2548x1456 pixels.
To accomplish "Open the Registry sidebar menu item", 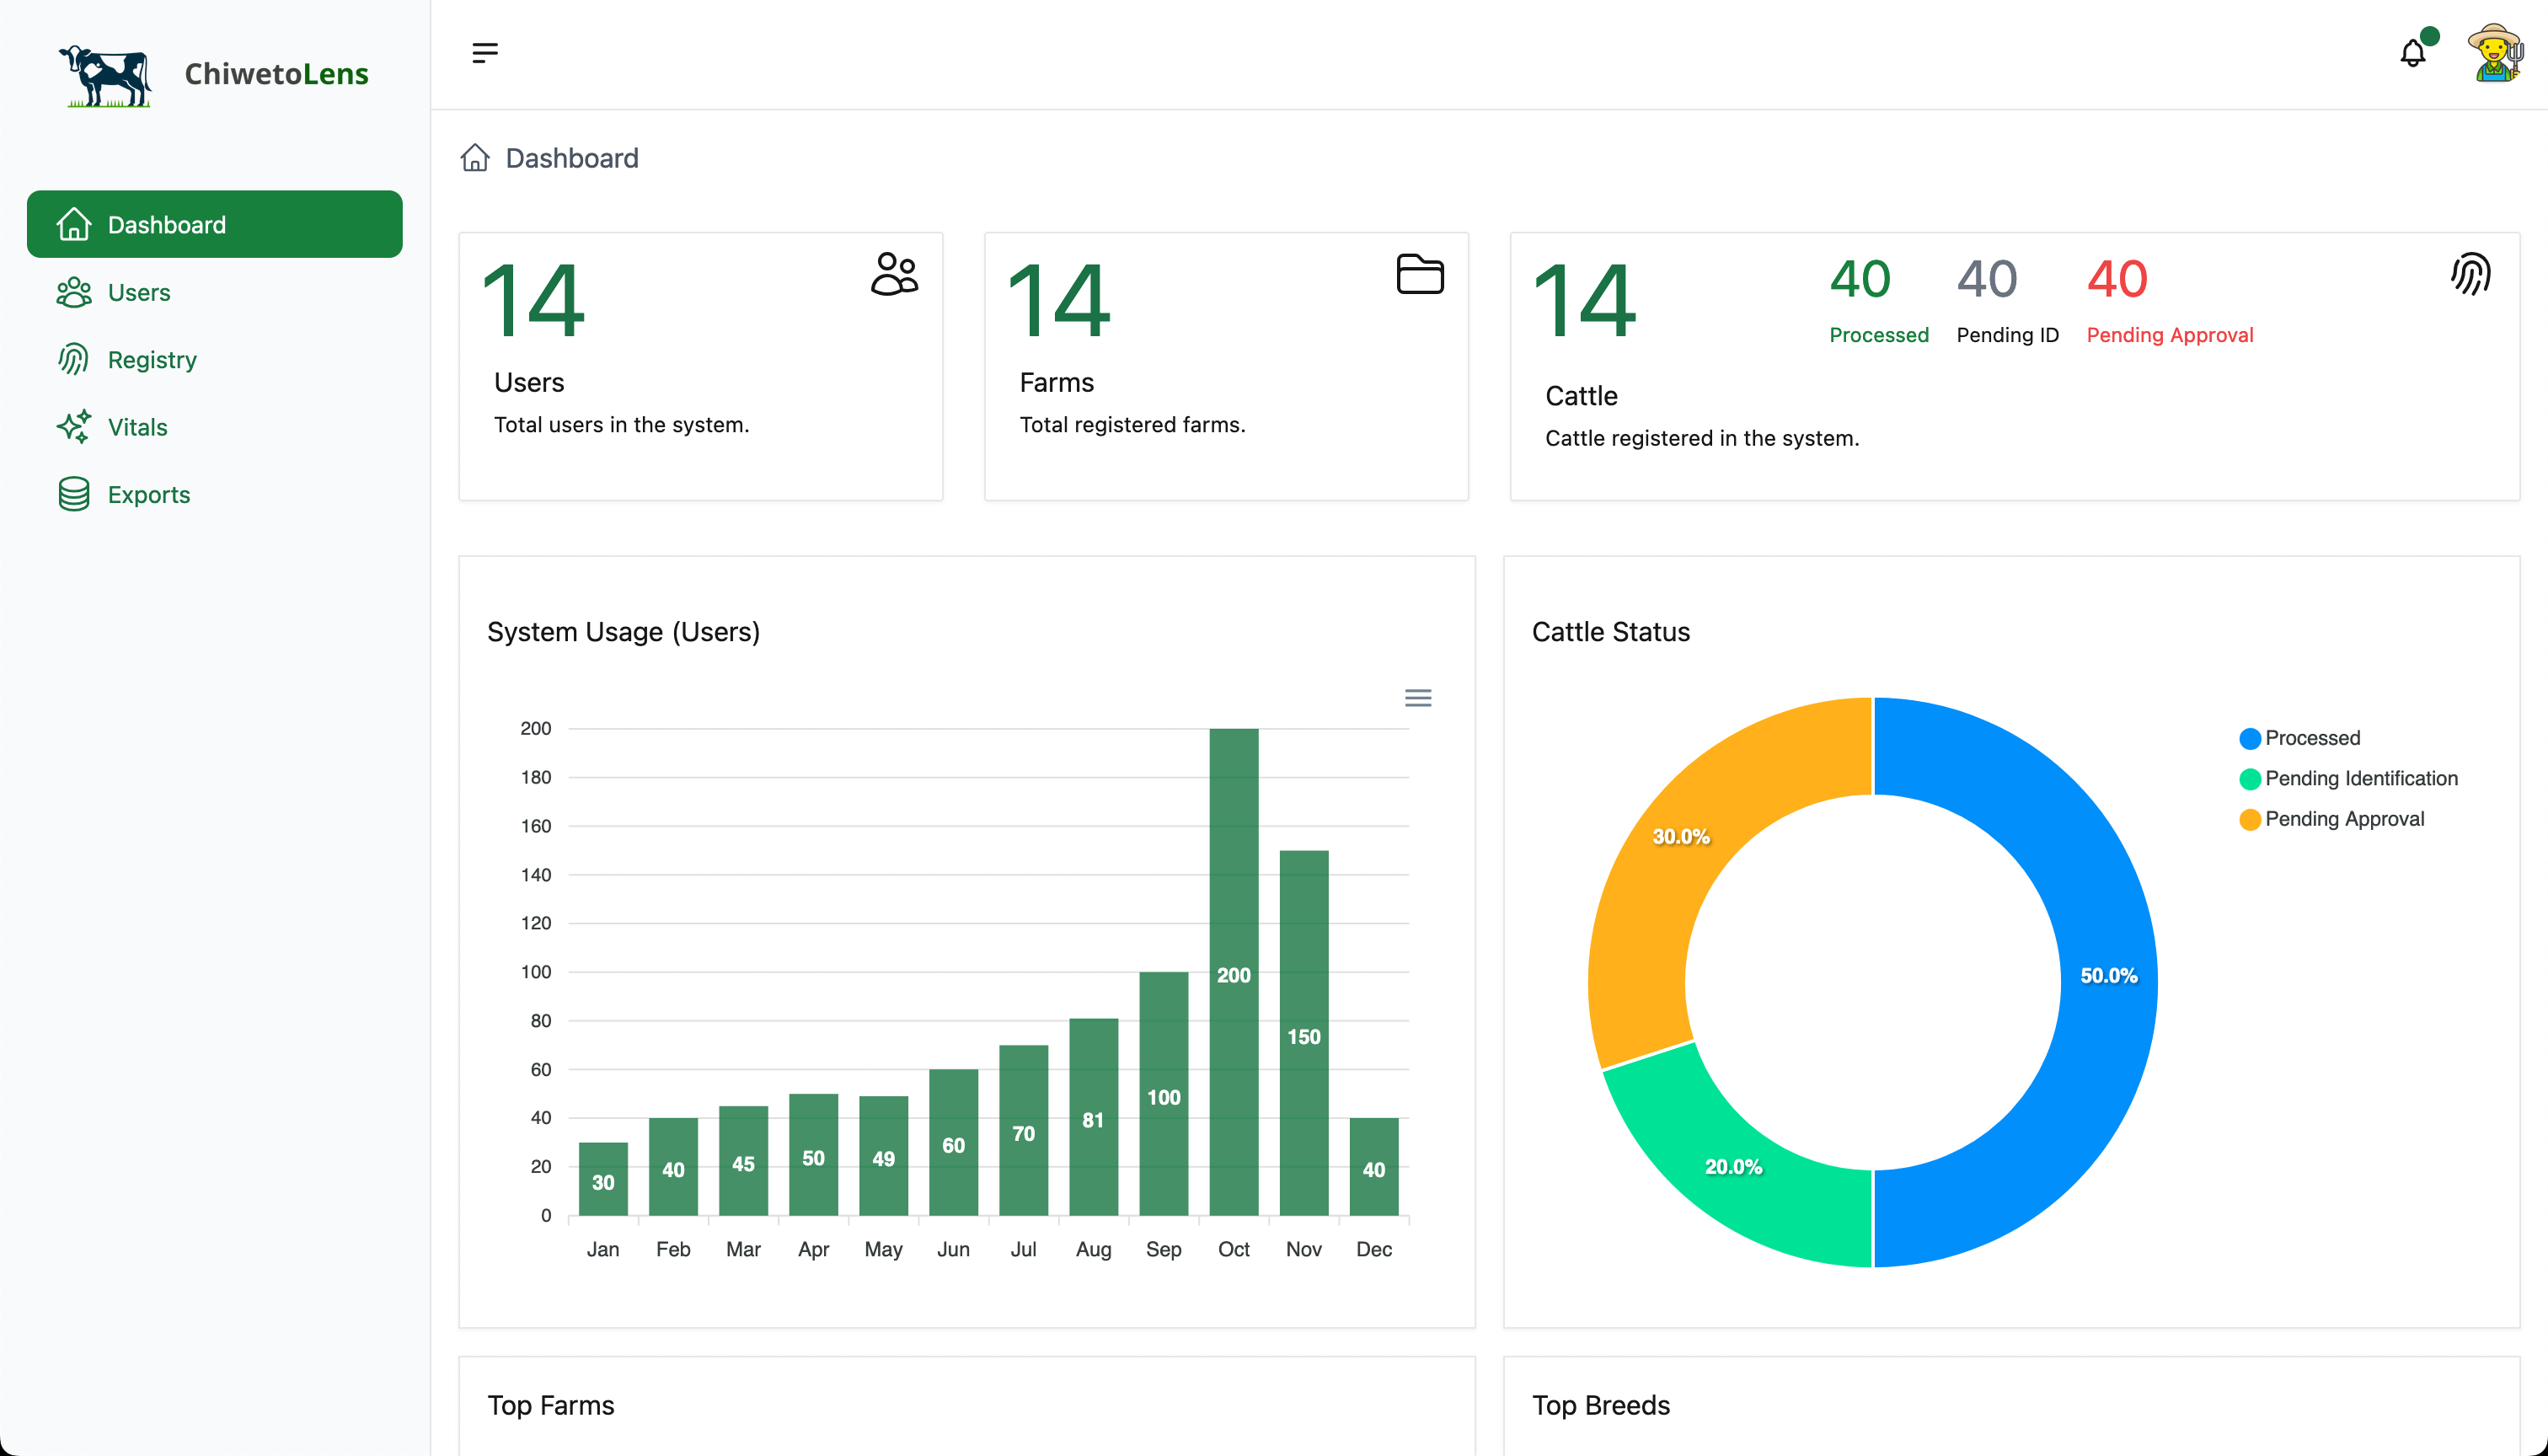I will coord(215,359).
